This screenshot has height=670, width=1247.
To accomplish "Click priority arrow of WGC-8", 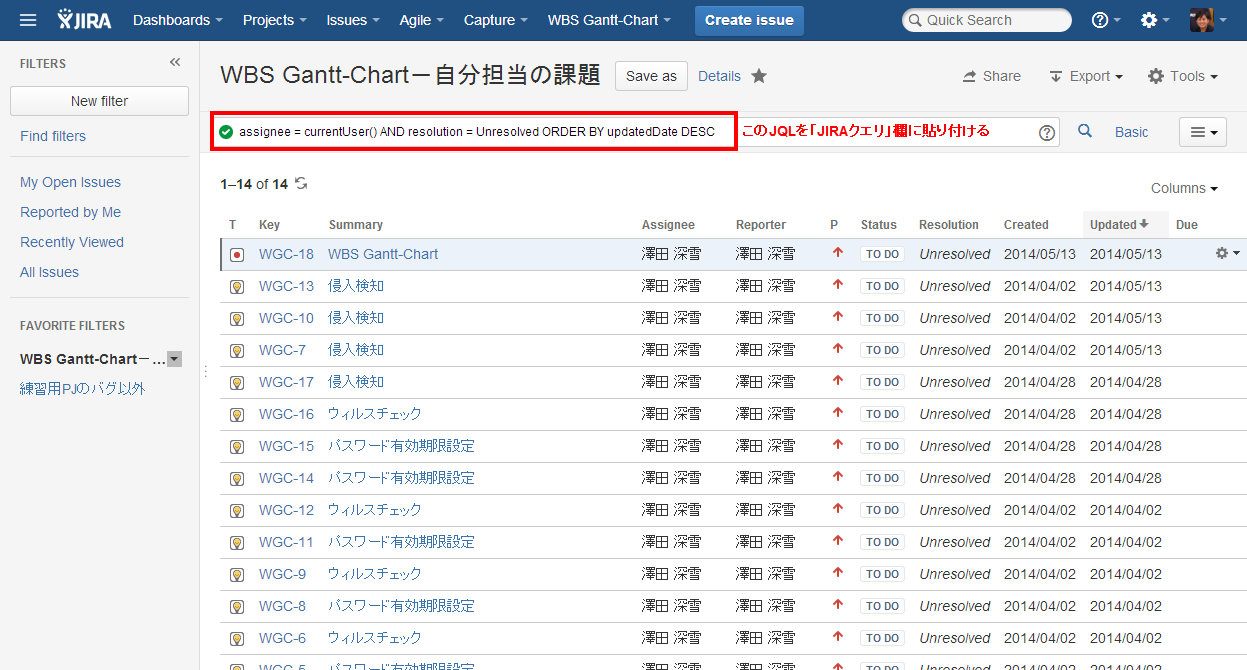I will tap(838, 605).
